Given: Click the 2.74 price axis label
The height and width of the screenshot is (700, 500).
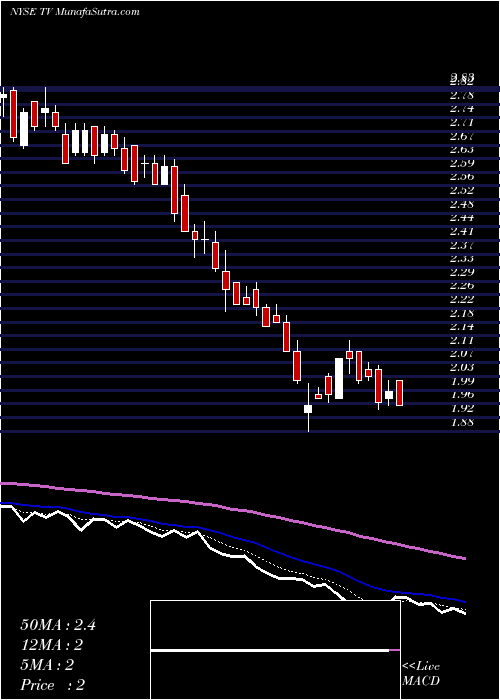Looking at the screenshot, I should point(462,108).
